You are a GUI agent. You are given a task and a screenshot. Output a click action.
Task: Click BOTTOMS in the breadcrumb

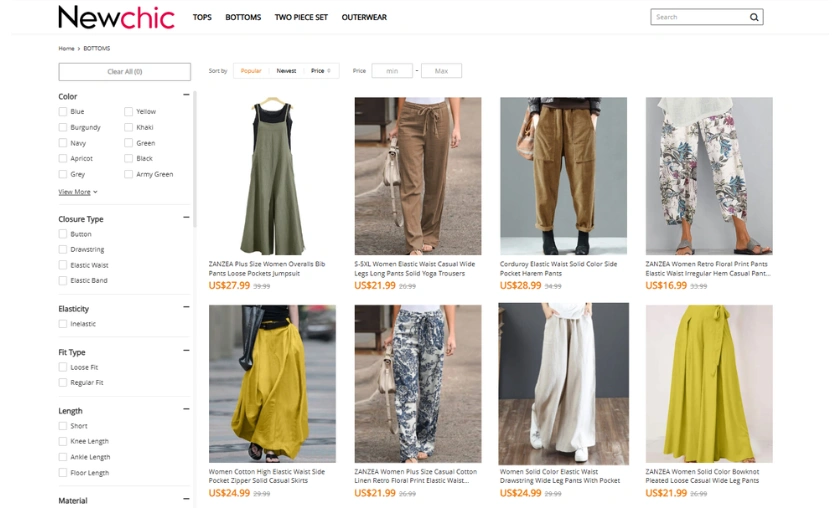click(x=96, y=48)
